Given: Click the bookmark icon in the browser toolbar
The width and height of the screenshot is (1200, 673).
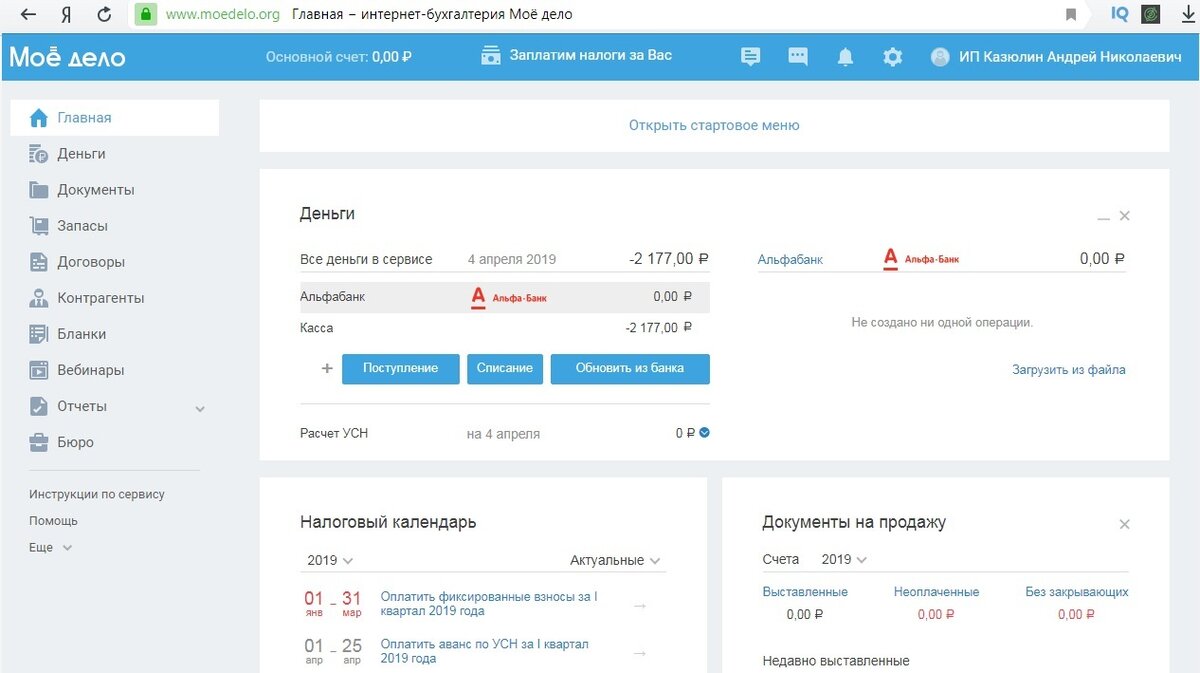Looking at the screenshot, I should coord(1070,14).
